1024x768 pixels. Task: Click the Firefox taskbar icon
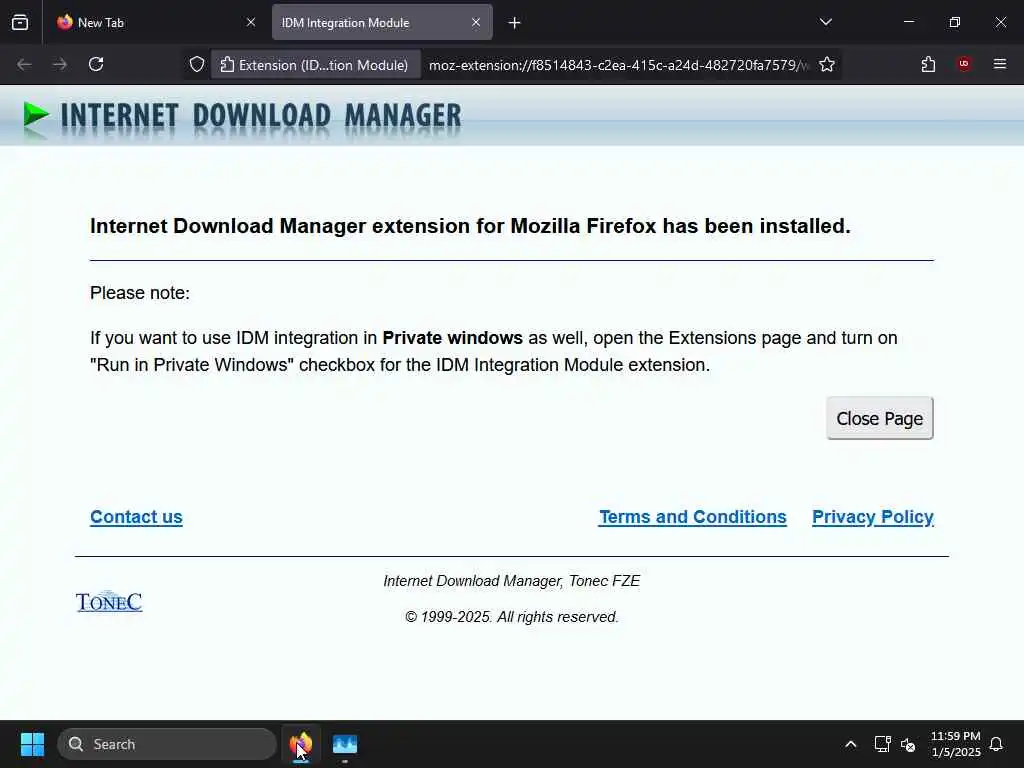click(x=301, y=744)
